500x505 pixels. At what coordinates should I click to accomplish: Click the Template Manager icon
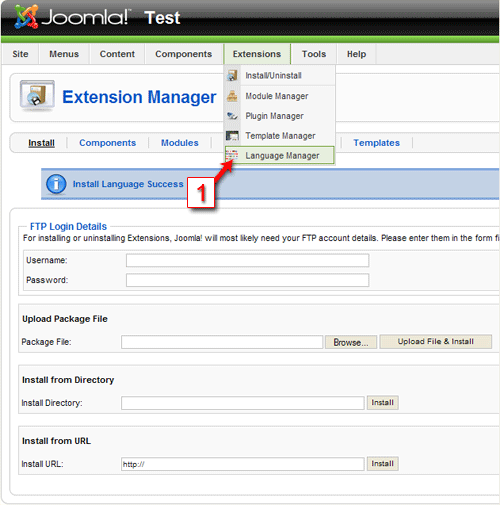232,136
